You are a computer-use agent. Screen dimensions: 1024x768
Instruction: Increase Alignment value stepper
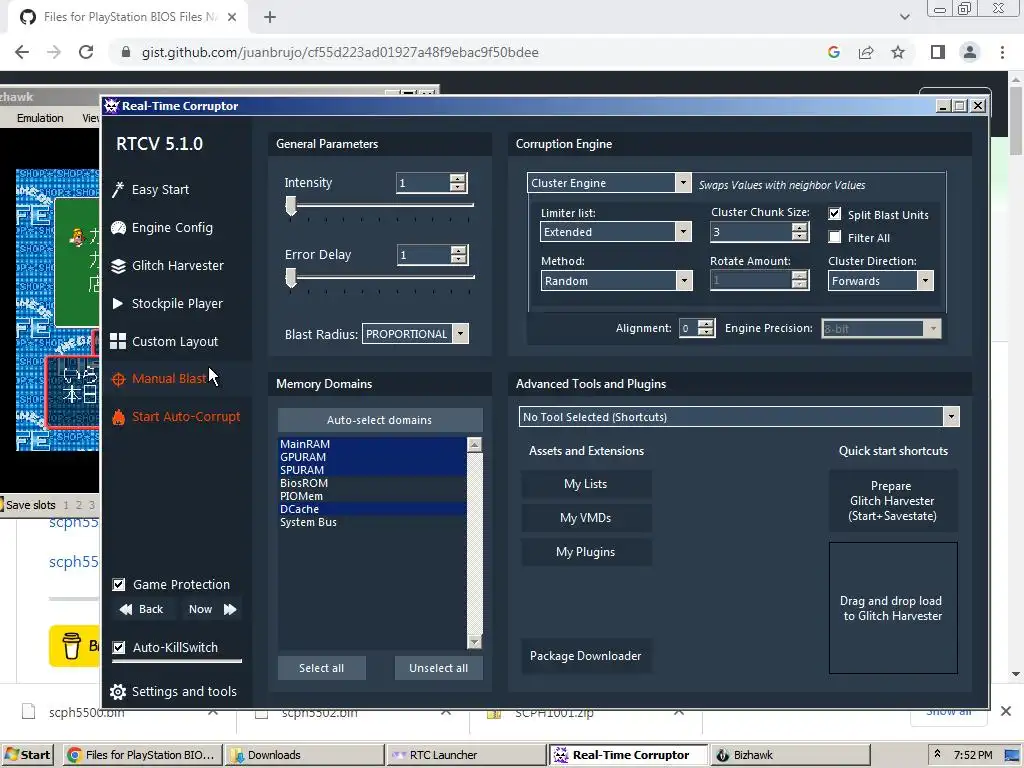pos(705,323)
